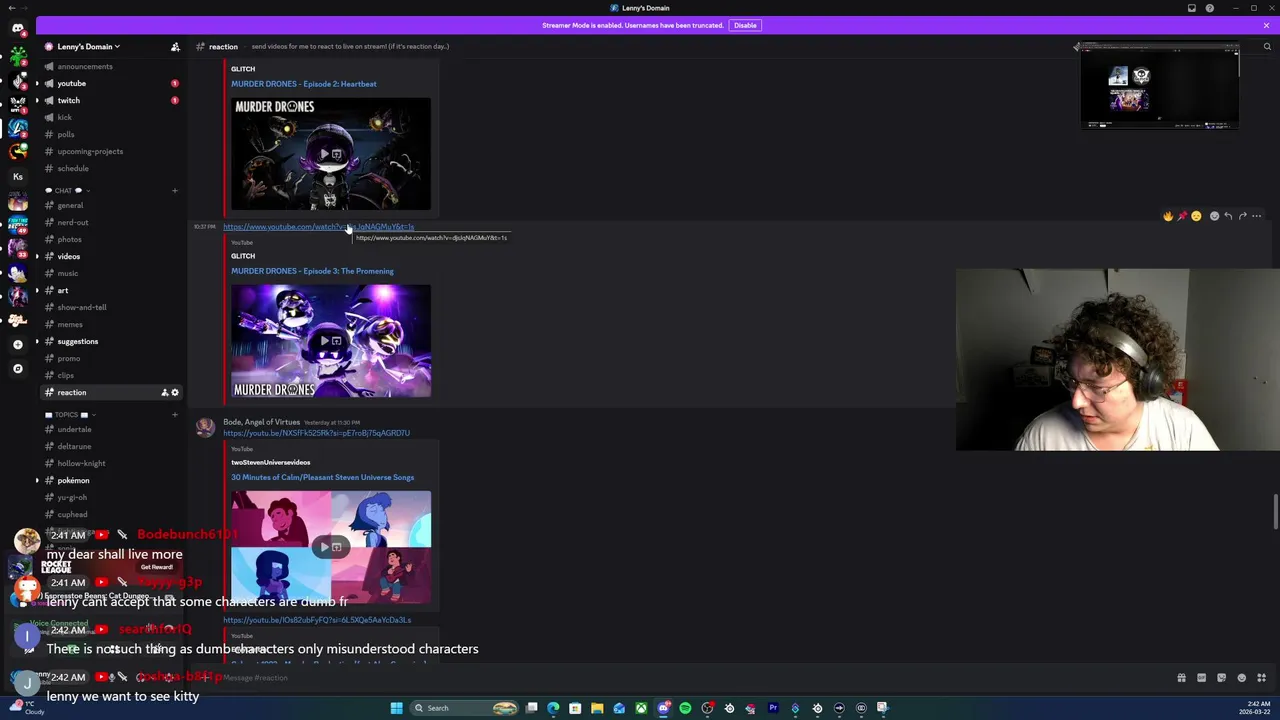The image size is (1280, 720).
Task: Open the Ks server in the sidebar
Action: tap(18, 176)
